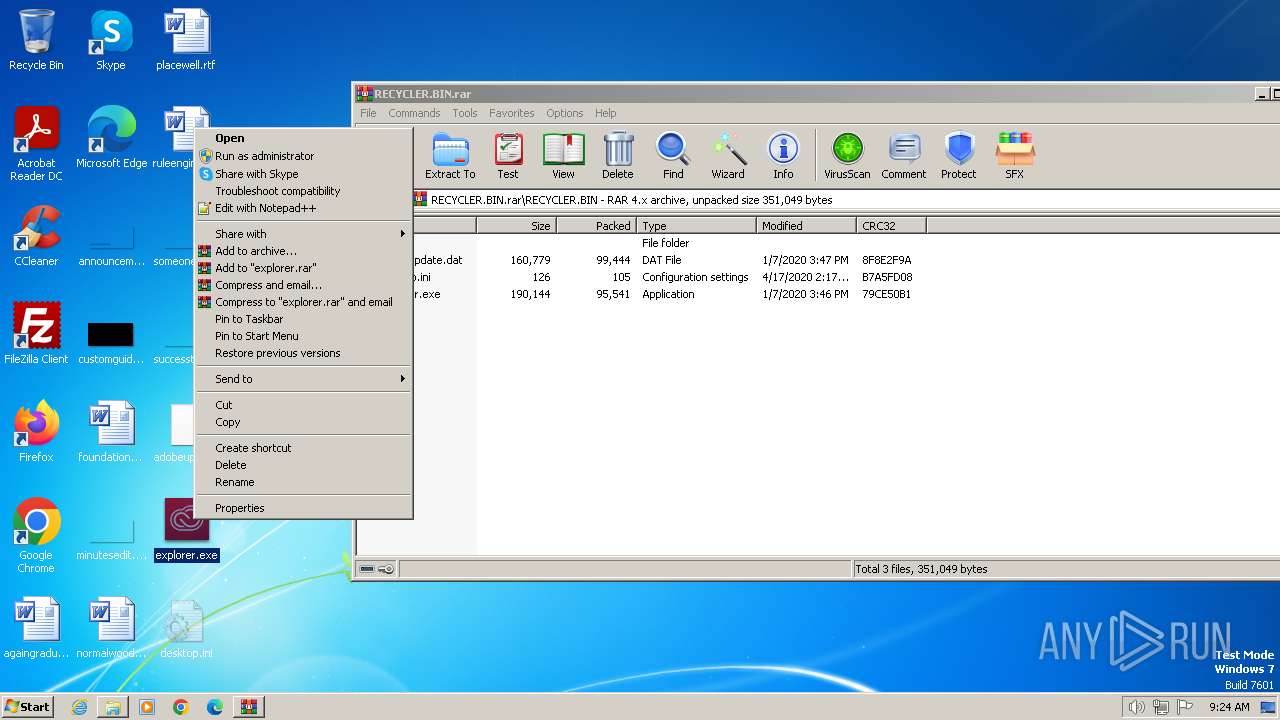Screen dimensions: 1280x720
Task: Launch the Wizard toolbar icon
Action: point(728,156)
